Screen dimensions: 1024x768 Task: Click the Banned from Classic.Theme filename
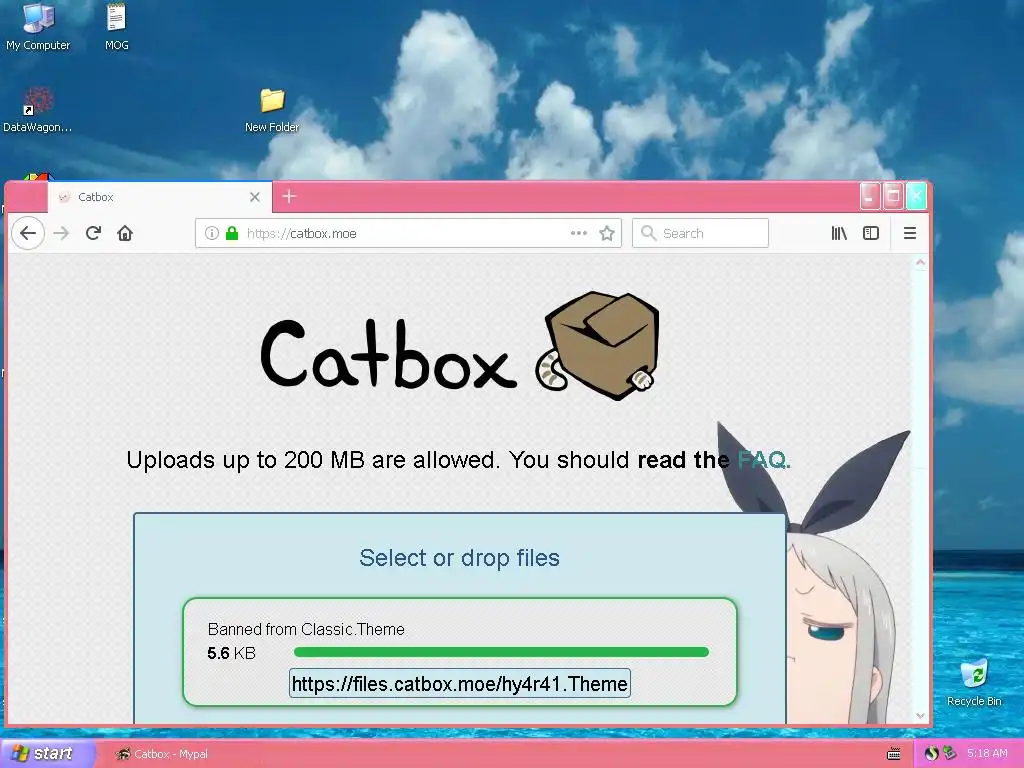[x=306, y=630]
